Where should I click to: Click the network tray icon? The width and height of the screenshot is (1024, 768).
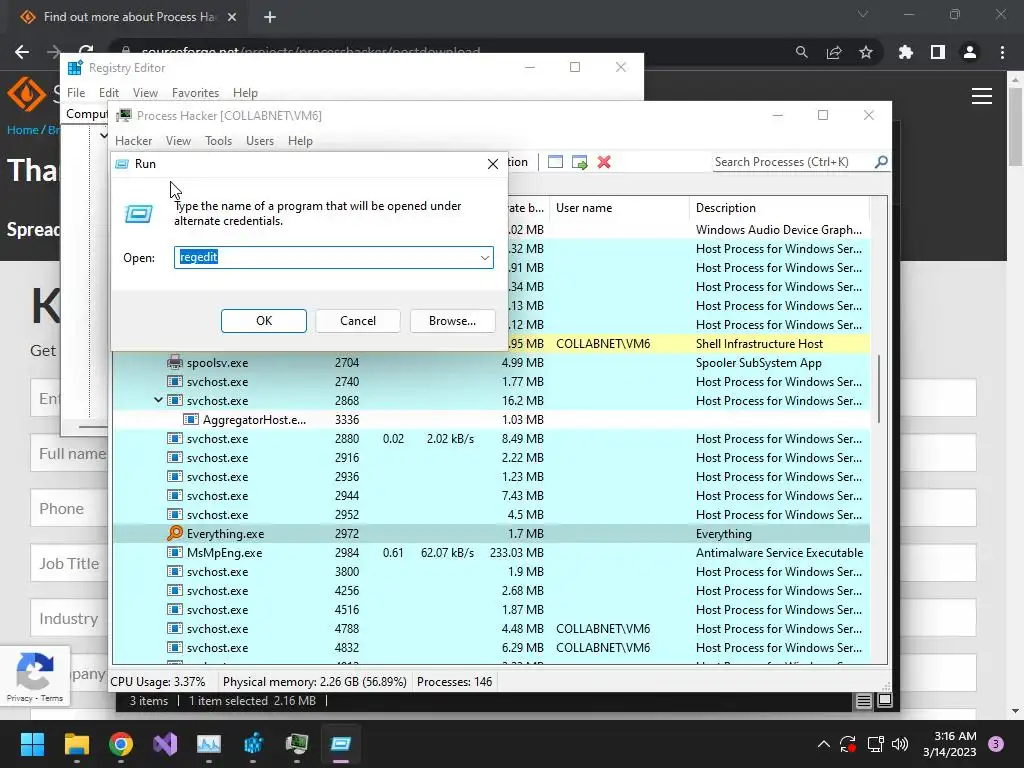pos(875,744)
